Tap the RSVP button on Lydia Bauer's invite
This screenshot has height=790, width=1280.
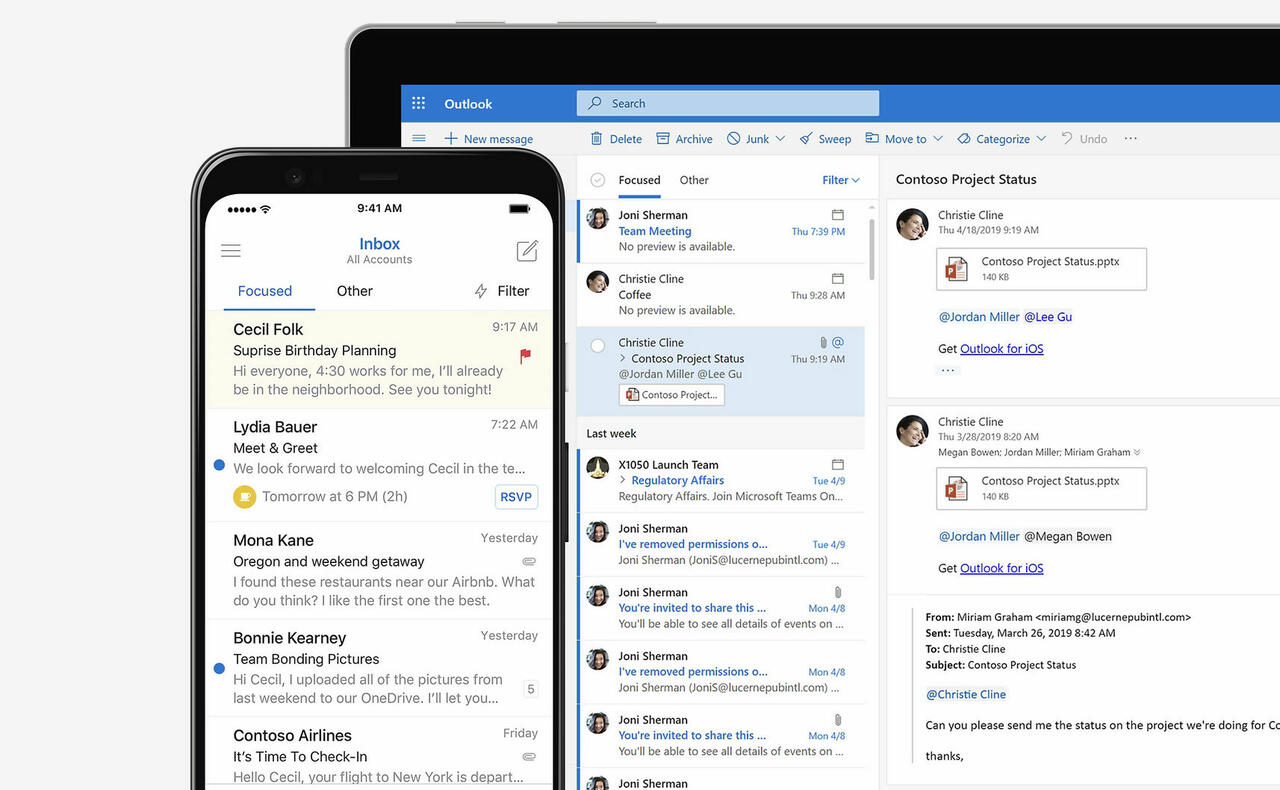click(x=516, y=497)
